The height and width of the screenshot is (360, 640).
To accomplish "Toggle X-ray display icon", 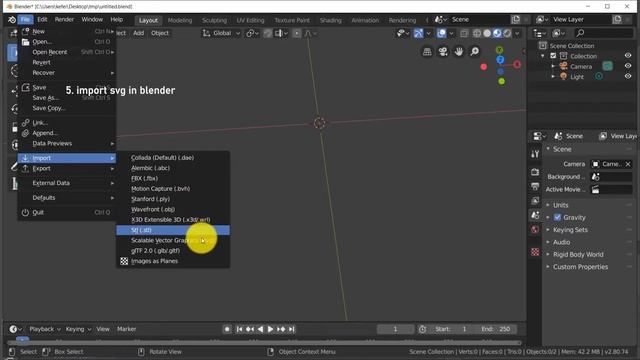I will pyautogui.click(x=464, y=33).
